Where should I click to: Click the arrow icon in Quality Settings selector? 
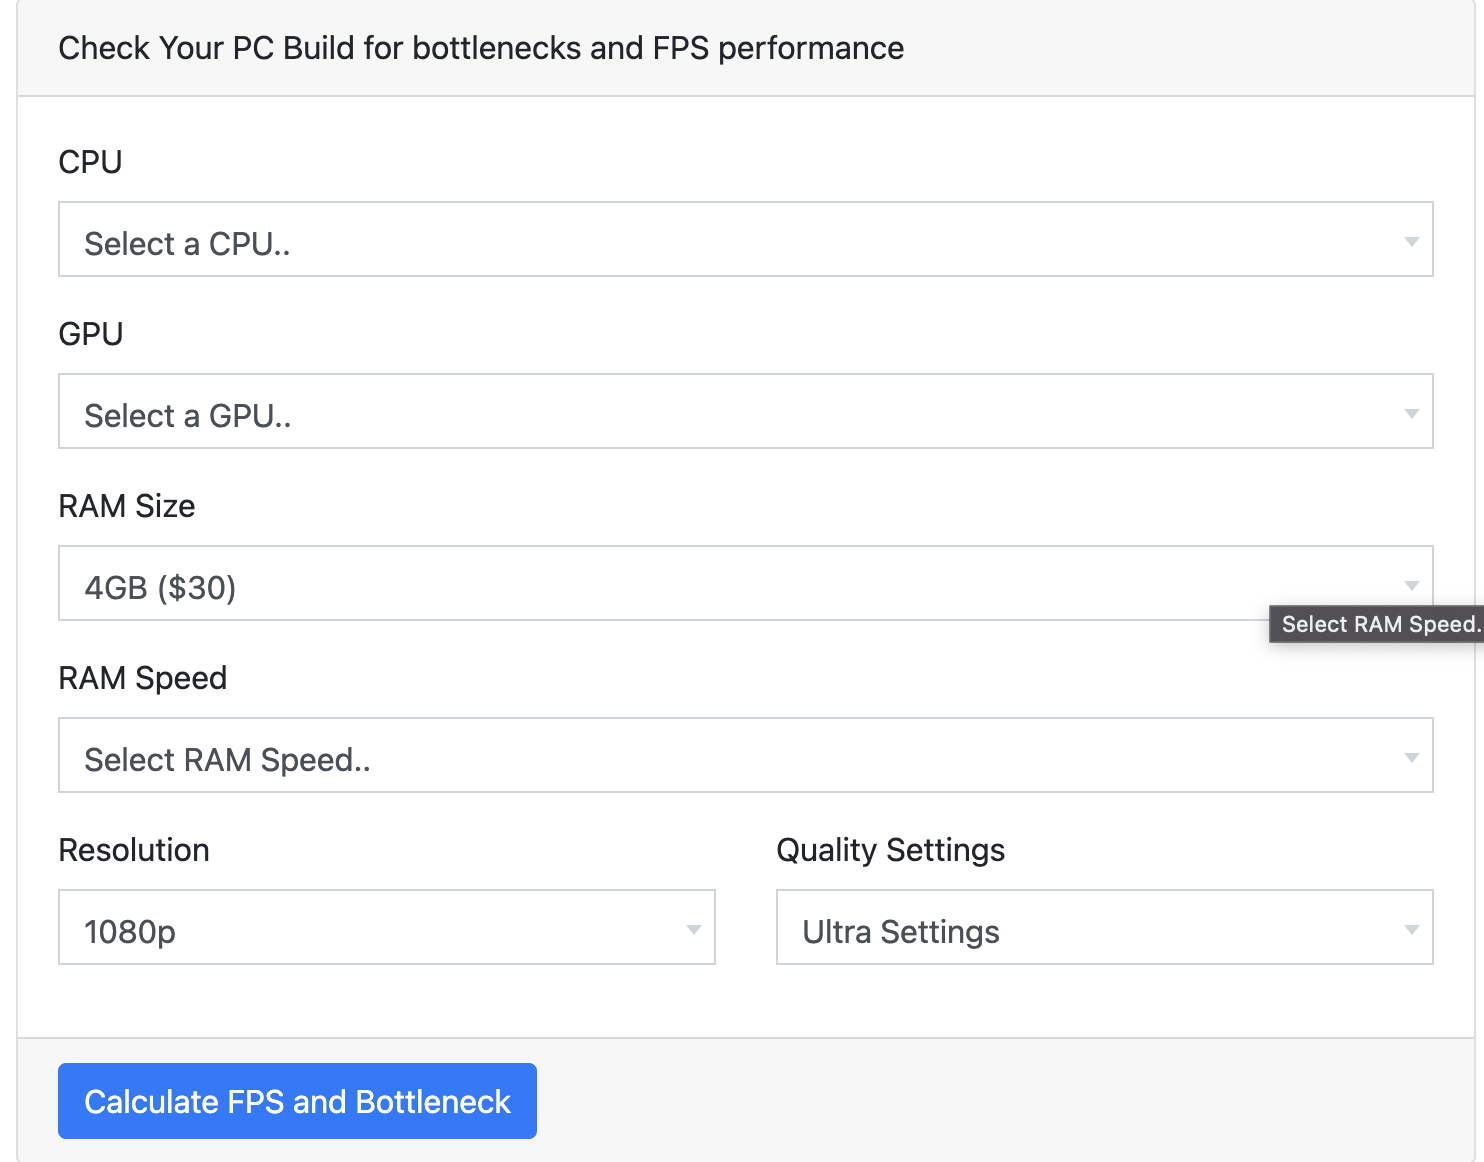click(x=1411, y=929)
